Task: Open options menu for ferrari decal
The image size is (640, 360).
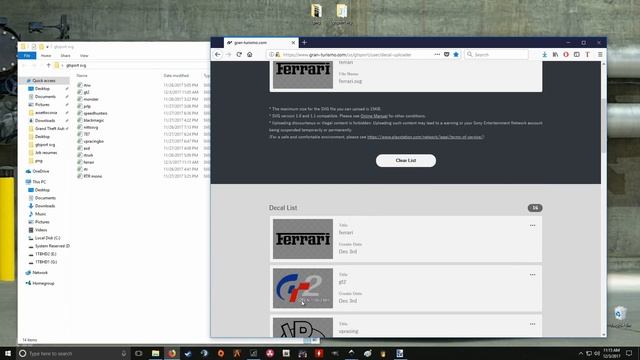Action: pos(532,225)
